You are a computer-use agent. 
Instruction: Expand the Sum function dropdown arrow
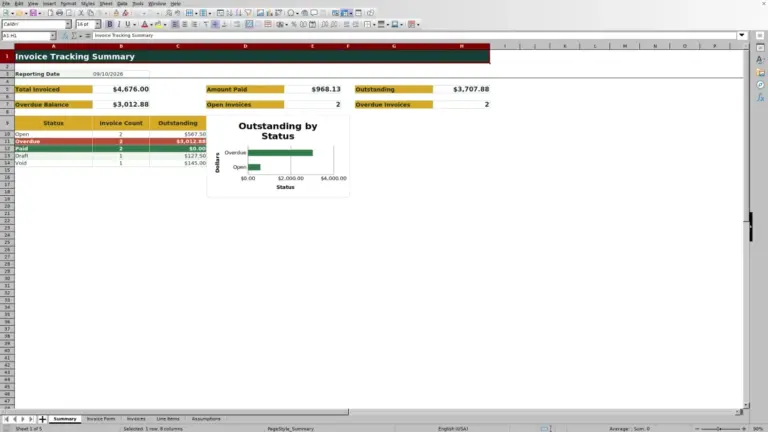click(x=81, y=36)
